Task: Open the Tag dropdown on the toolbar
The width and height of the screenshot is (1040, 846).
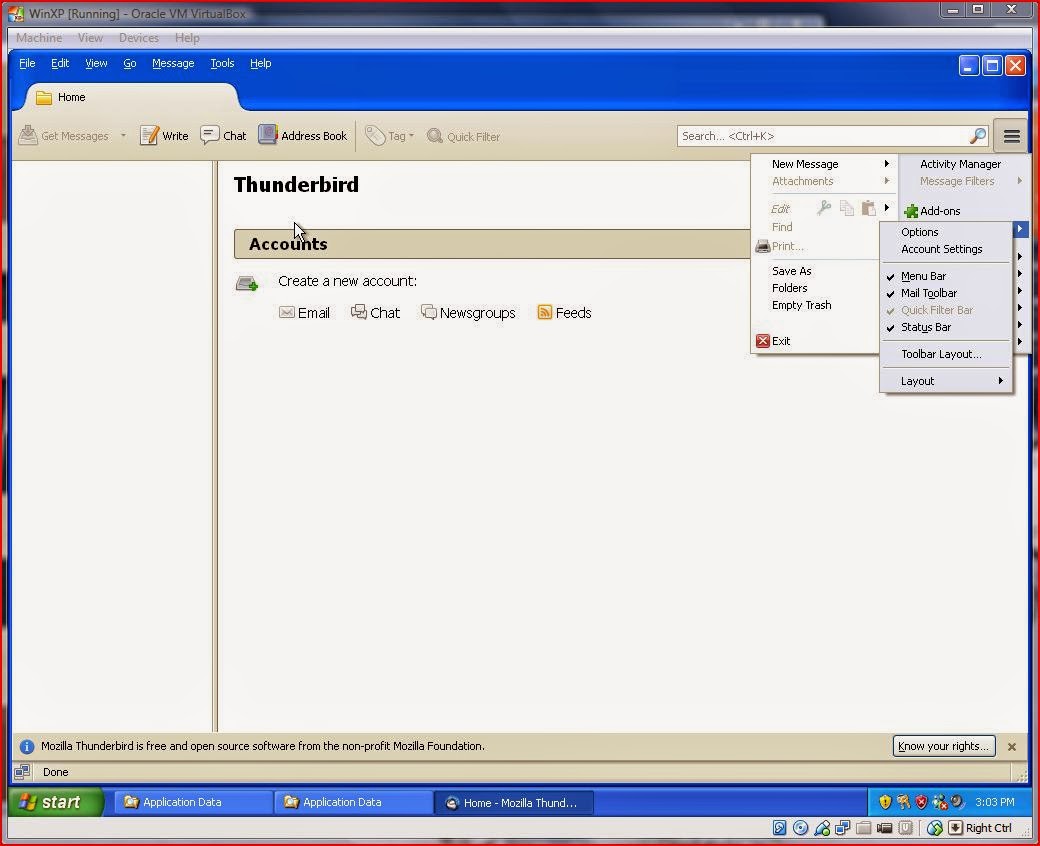Action: click(390, 136)
